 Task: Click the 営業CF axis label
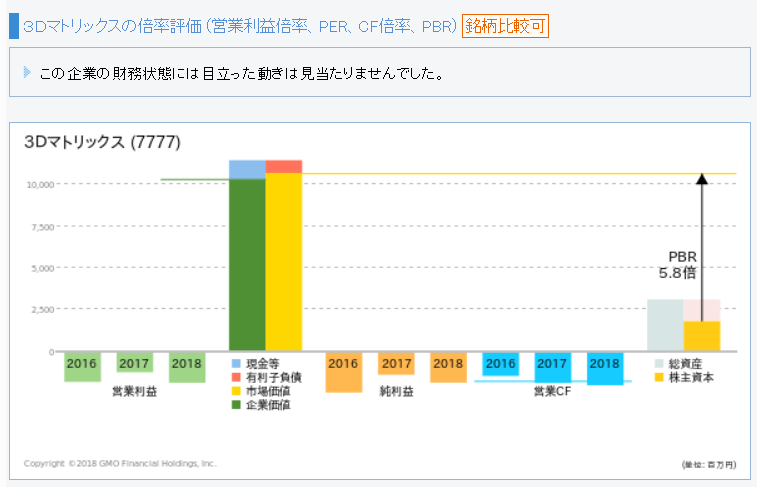[x=552, y=391]
